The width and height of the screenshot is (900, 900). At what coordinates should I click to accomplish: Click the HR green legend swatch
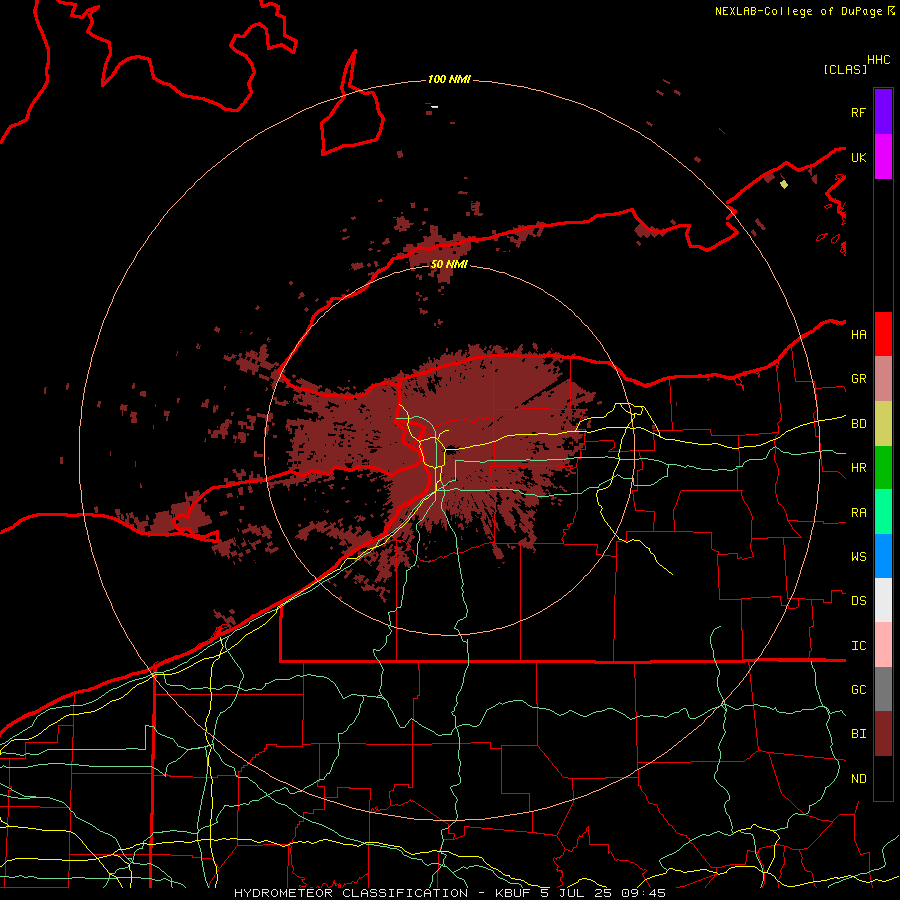click(883, 468)
